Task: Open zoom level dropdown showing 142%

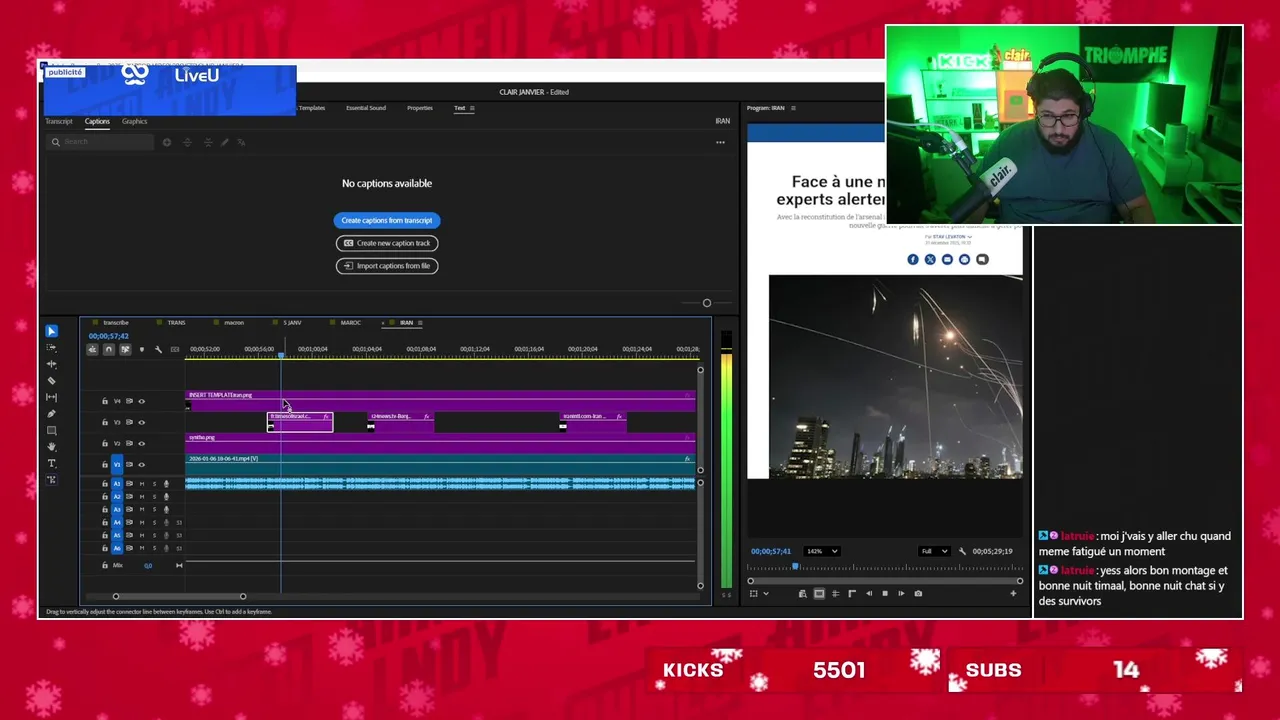Action: [822, 551]
